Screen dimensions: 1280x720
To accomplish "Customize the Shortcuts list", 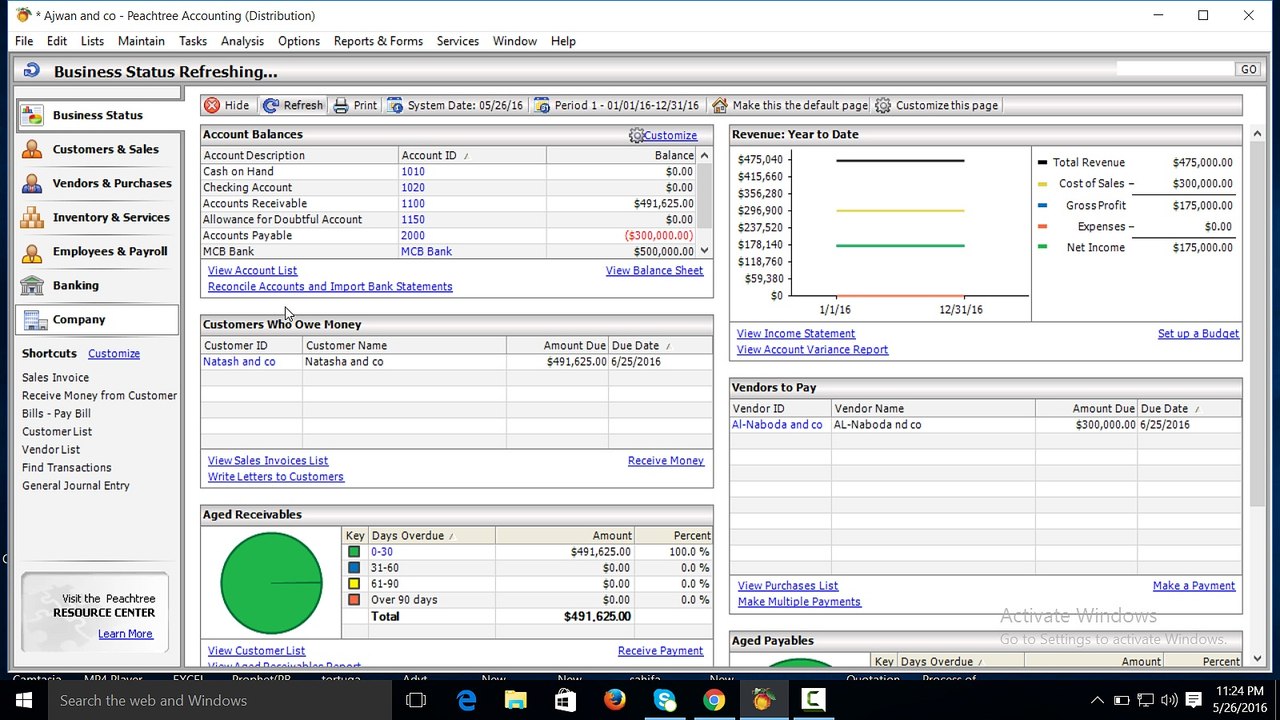I will 114,354.
